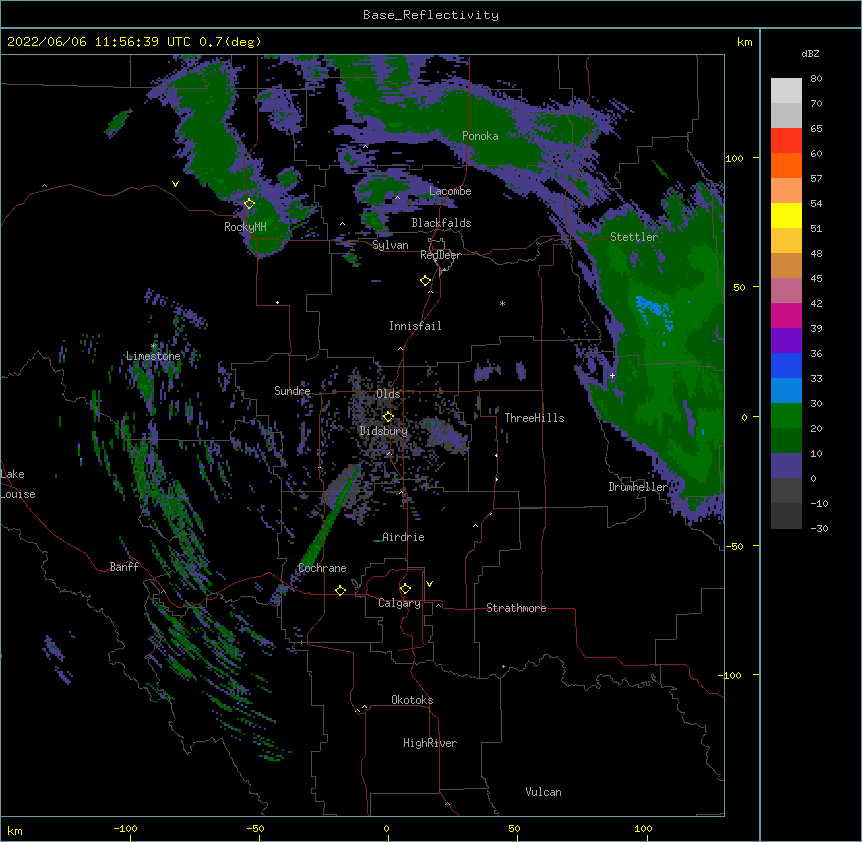Click the asterisk marker above Limestone label
This screenshot has width=862, height=842.
154,346
